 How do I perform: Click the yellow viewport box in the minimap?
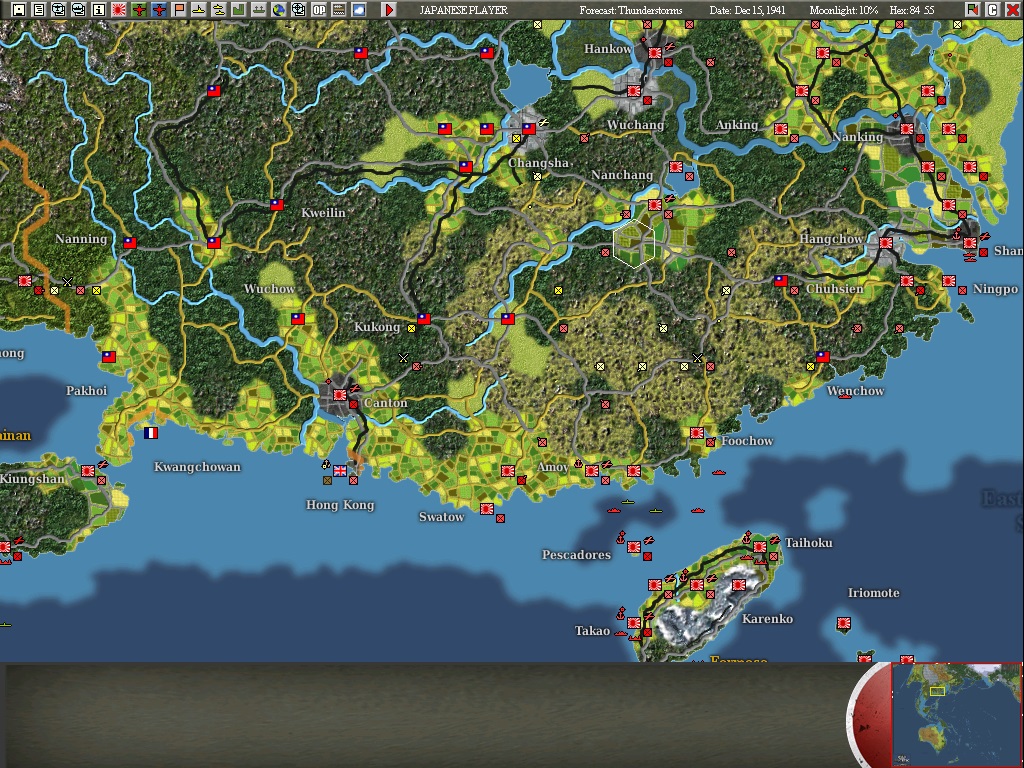click(x=937, y=691)
